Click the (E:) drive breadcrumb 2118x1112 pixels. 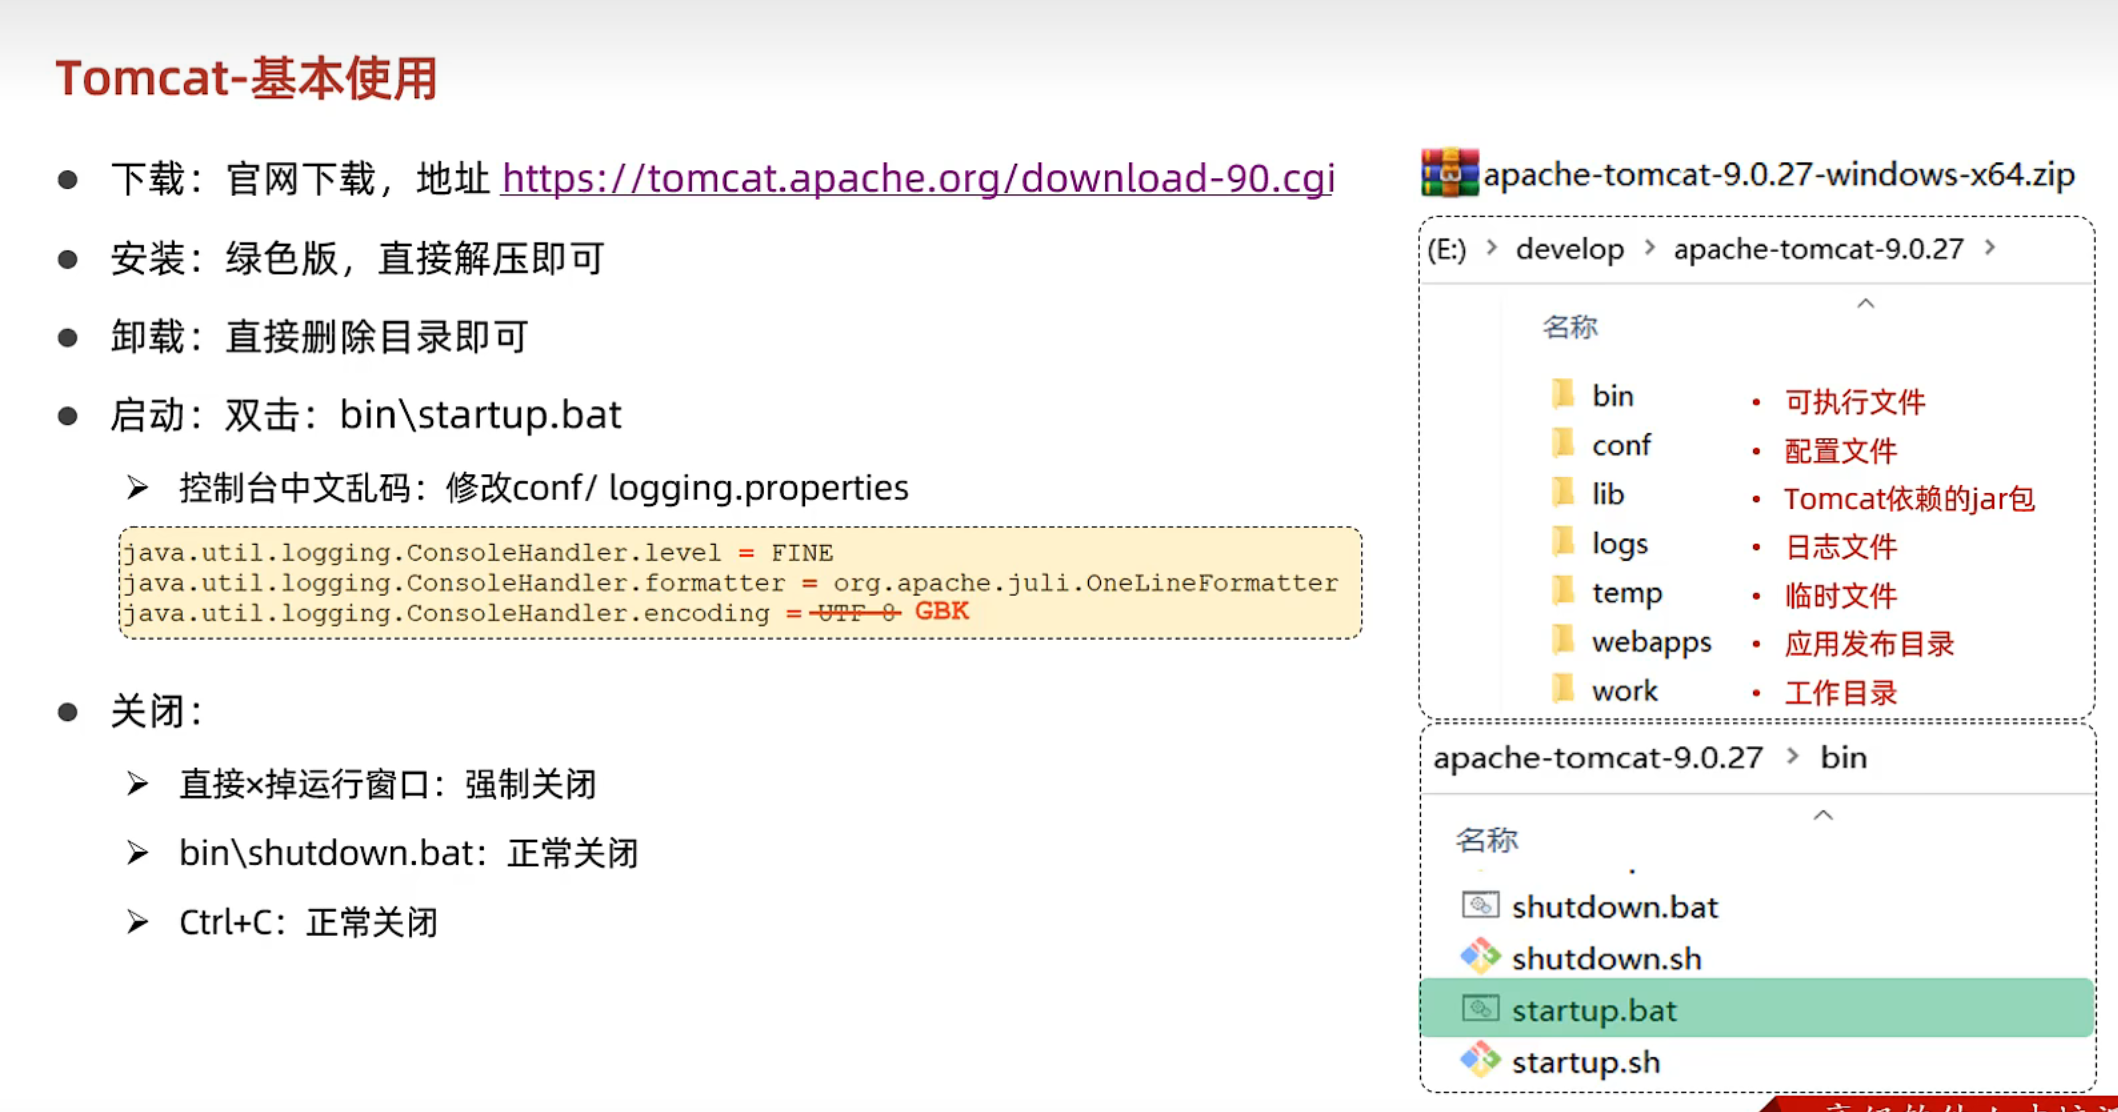[1447, 249]
